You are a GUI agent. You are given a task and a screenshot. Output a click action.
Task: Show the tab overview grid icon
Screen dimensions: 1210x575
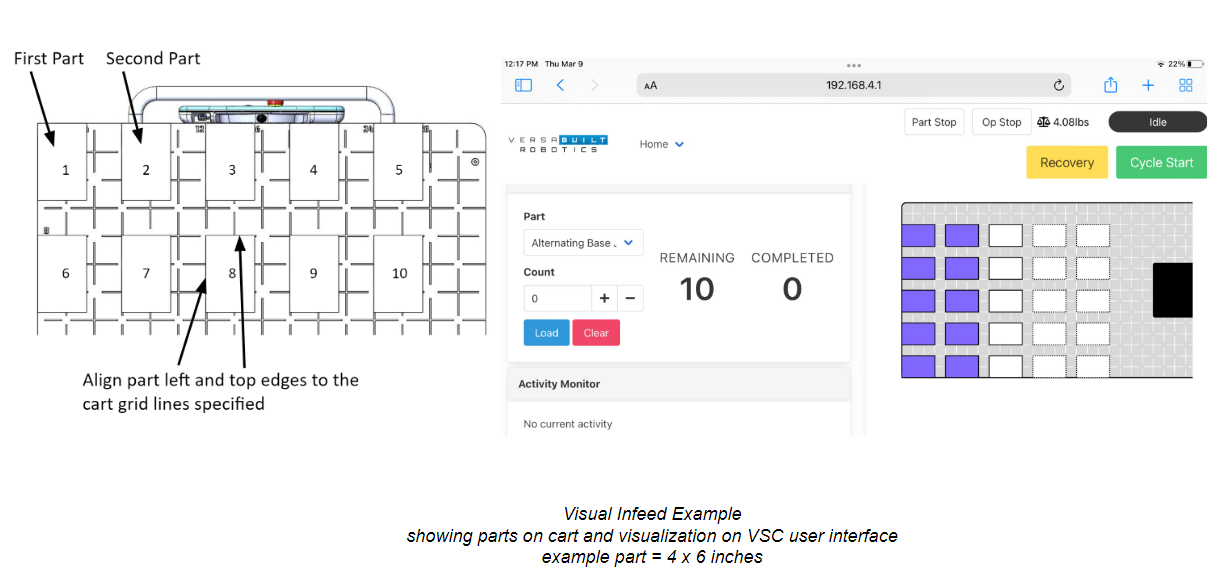(x=1186, y=85)
